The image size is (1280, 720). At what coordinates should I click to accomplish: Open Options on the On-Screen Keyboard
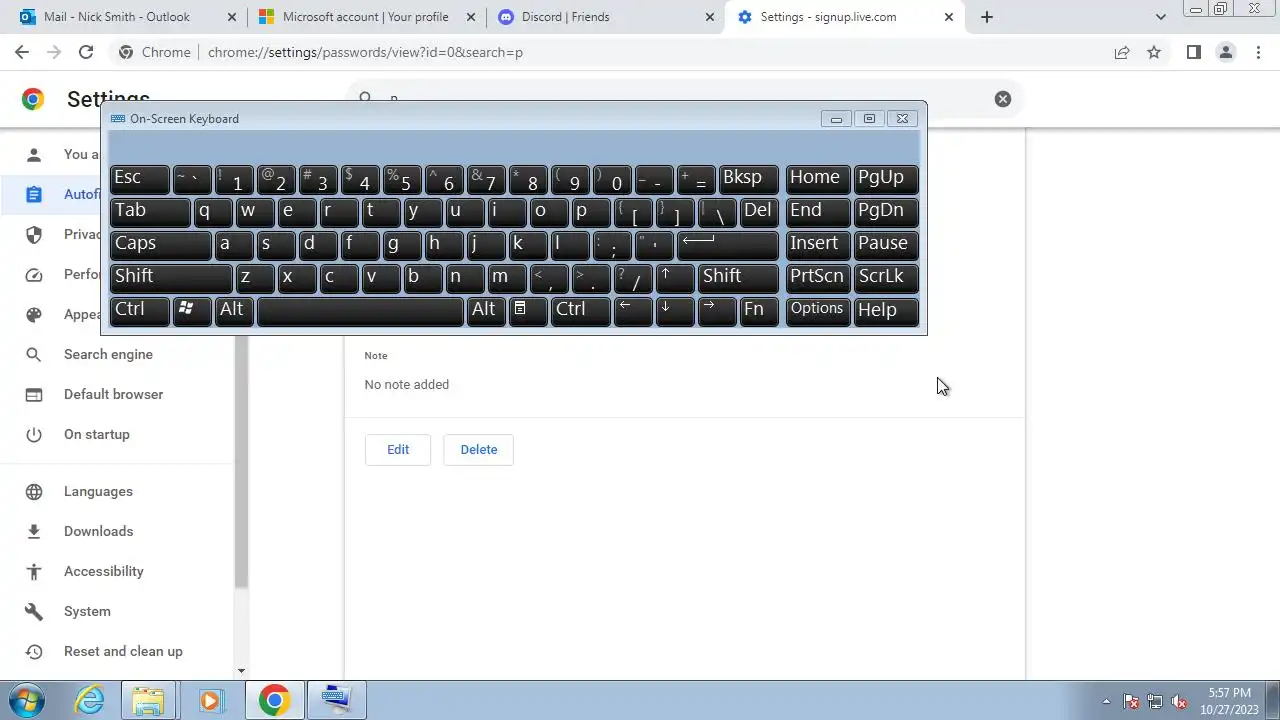tap(818, 311)
